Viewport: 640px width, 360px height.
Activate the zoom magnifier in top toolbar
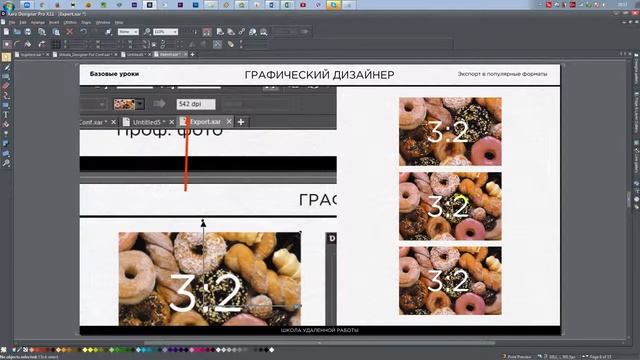click(x=147, y=32)
